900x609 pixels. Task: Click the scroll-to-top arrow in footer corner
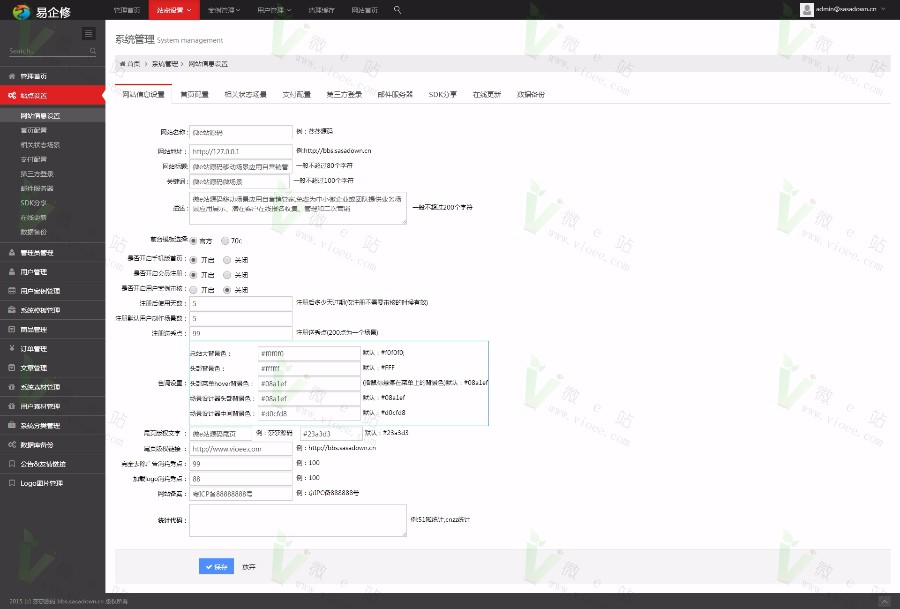(x=885, y=601)
